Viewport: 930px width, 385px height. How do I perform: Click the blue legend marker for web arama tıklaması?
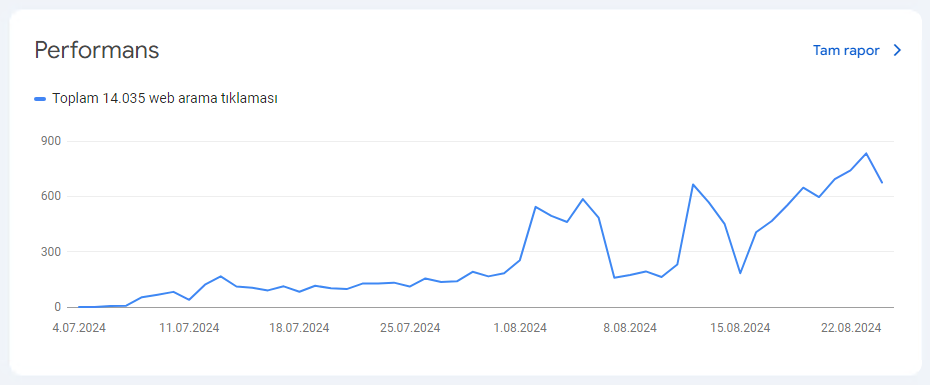(40, 99)
